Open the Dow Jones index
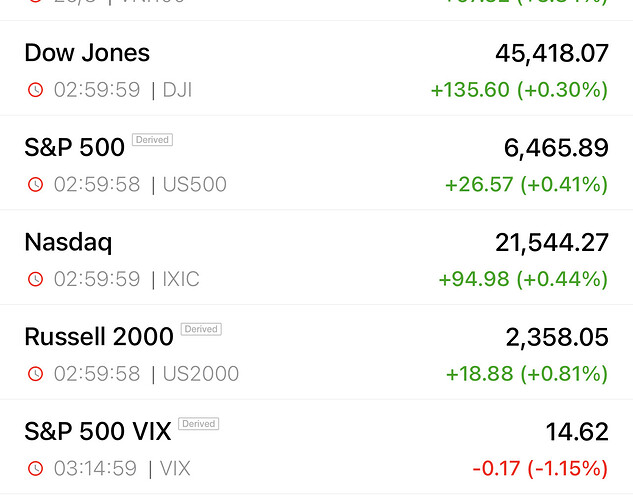Screen dimensions: 633x500 point(87,53)
